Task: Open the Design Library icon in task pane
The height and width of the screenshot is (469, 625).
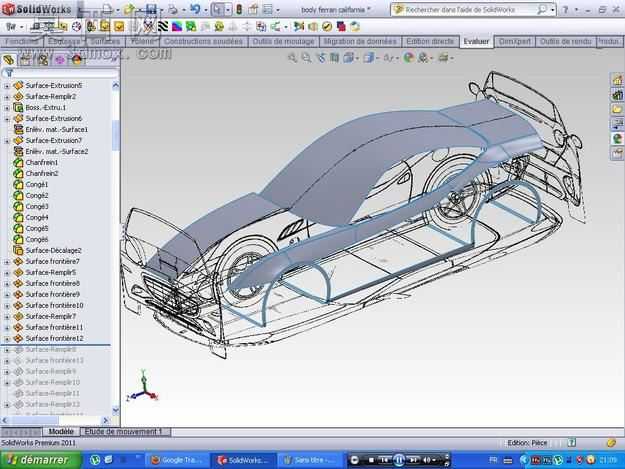Action: 617,95
